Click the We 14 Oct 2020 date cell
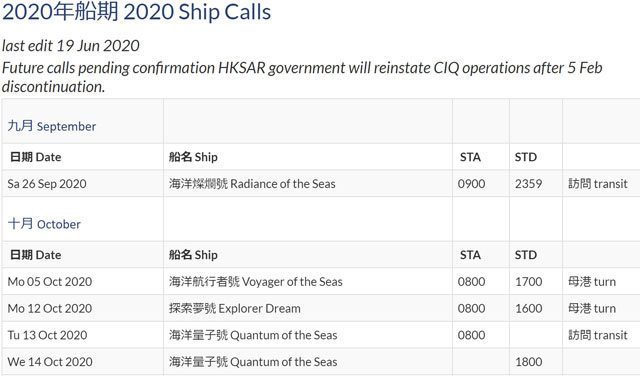 [x=50, y=362]
